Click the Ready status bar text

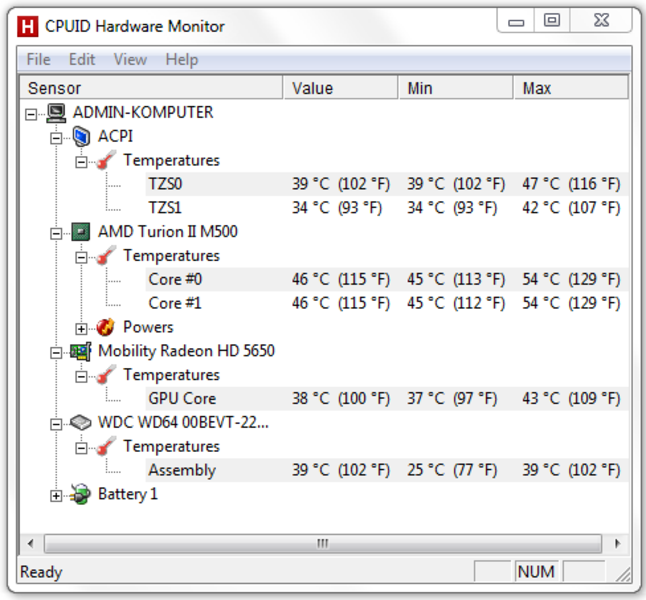(41, 572)
